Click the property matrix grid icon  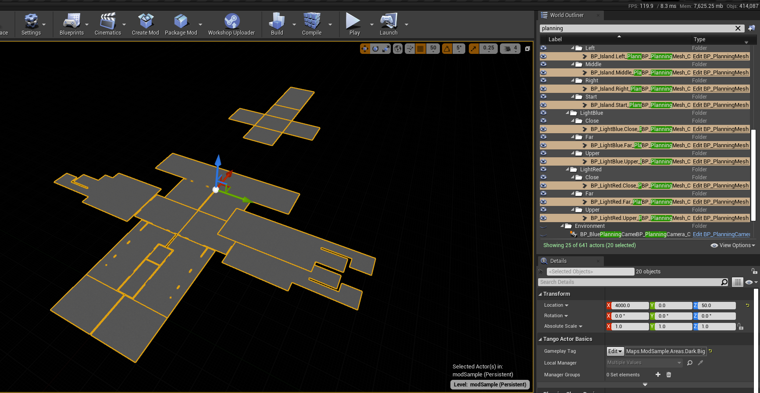click(x=737, y=282)
